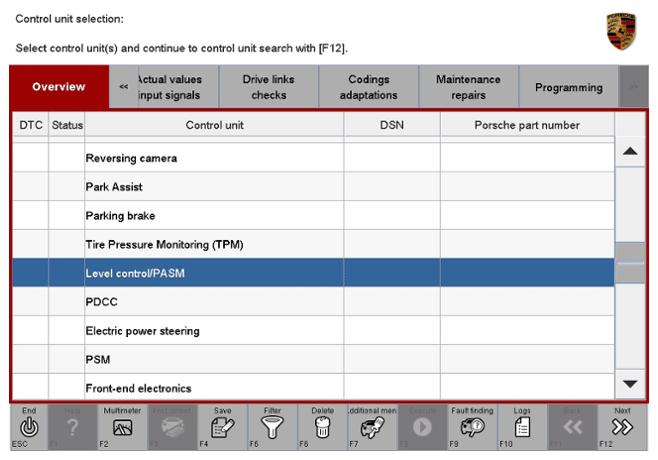The width and height of the screenshot is (658, 460).
Task: Open the Maintenance repairs tab
Action: pyautogui.click(x=468, y=87)
